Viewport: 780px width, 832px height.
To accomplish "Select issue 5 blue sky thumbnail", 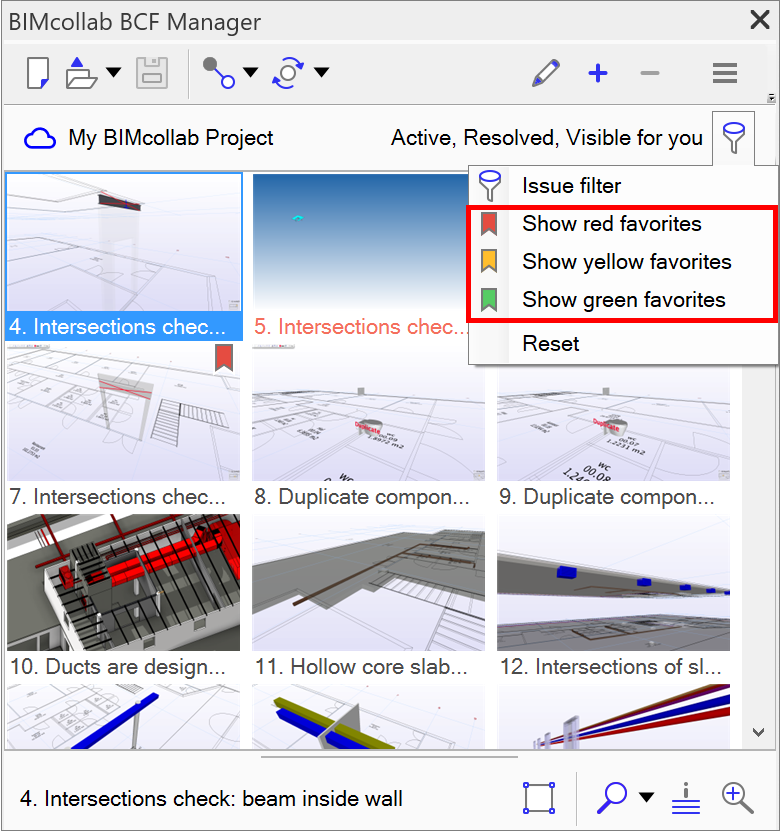I will click(361, 242).
